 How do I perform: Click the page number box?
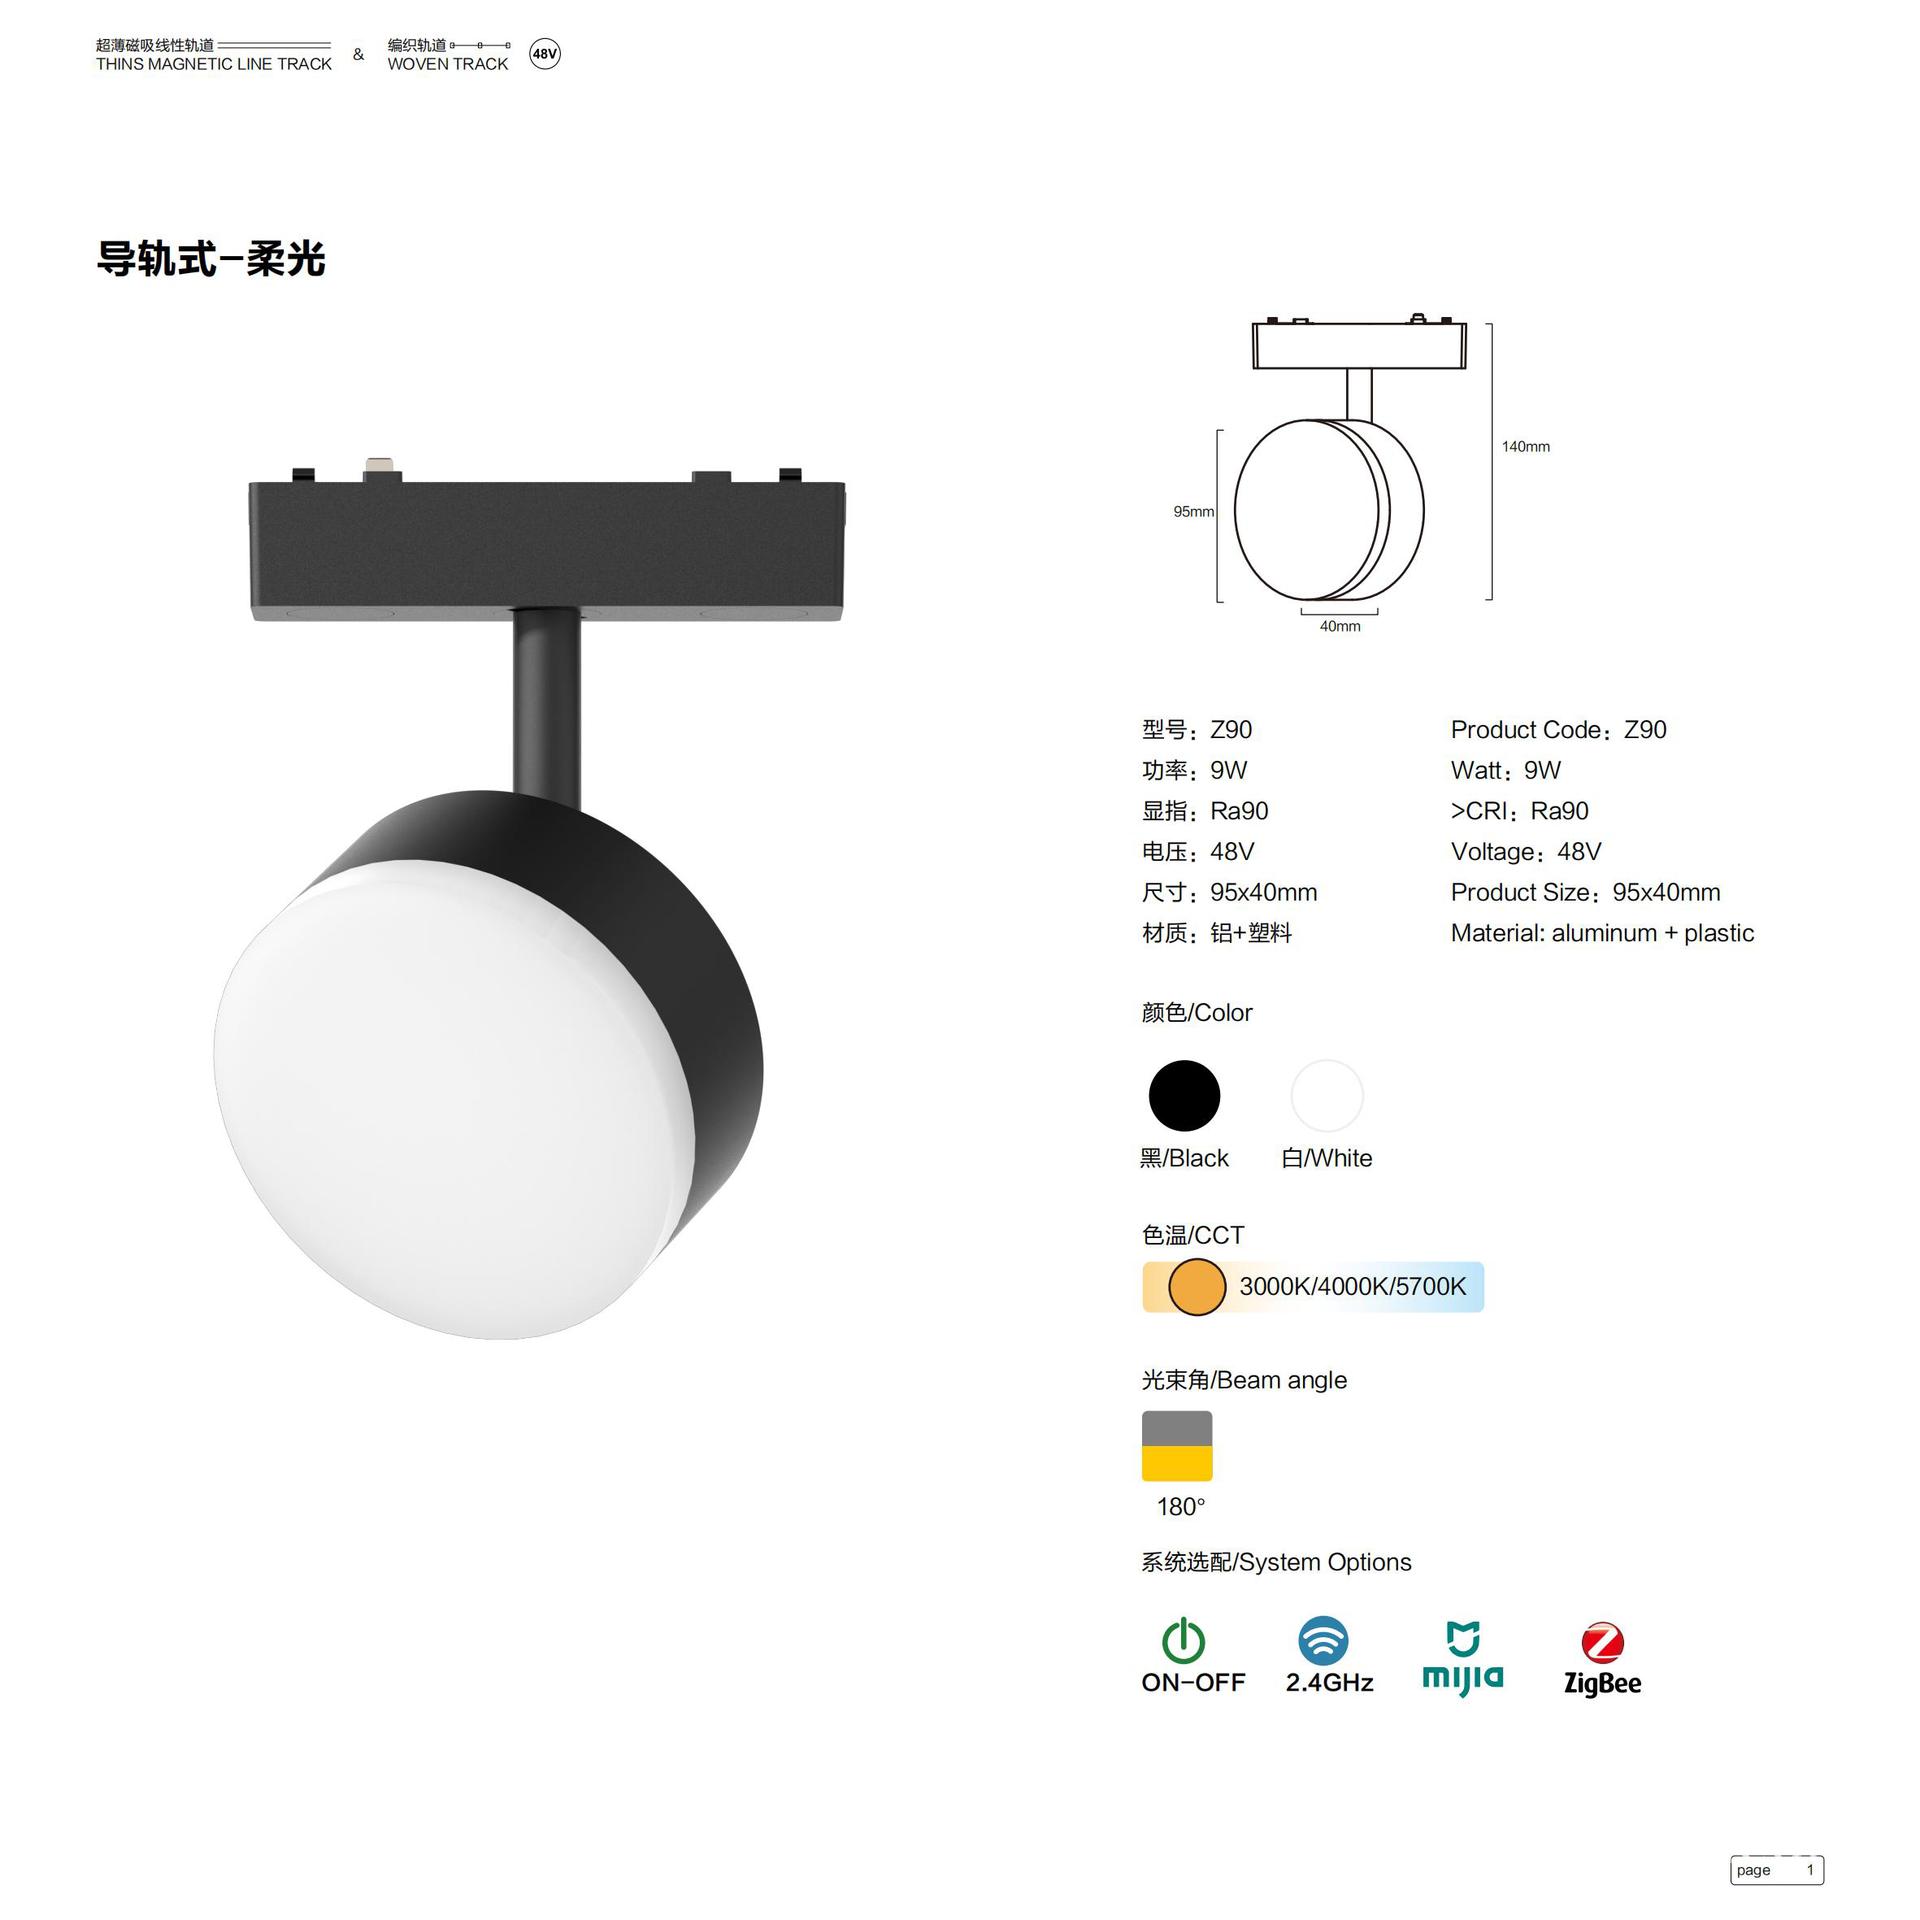(1777, 1870)
